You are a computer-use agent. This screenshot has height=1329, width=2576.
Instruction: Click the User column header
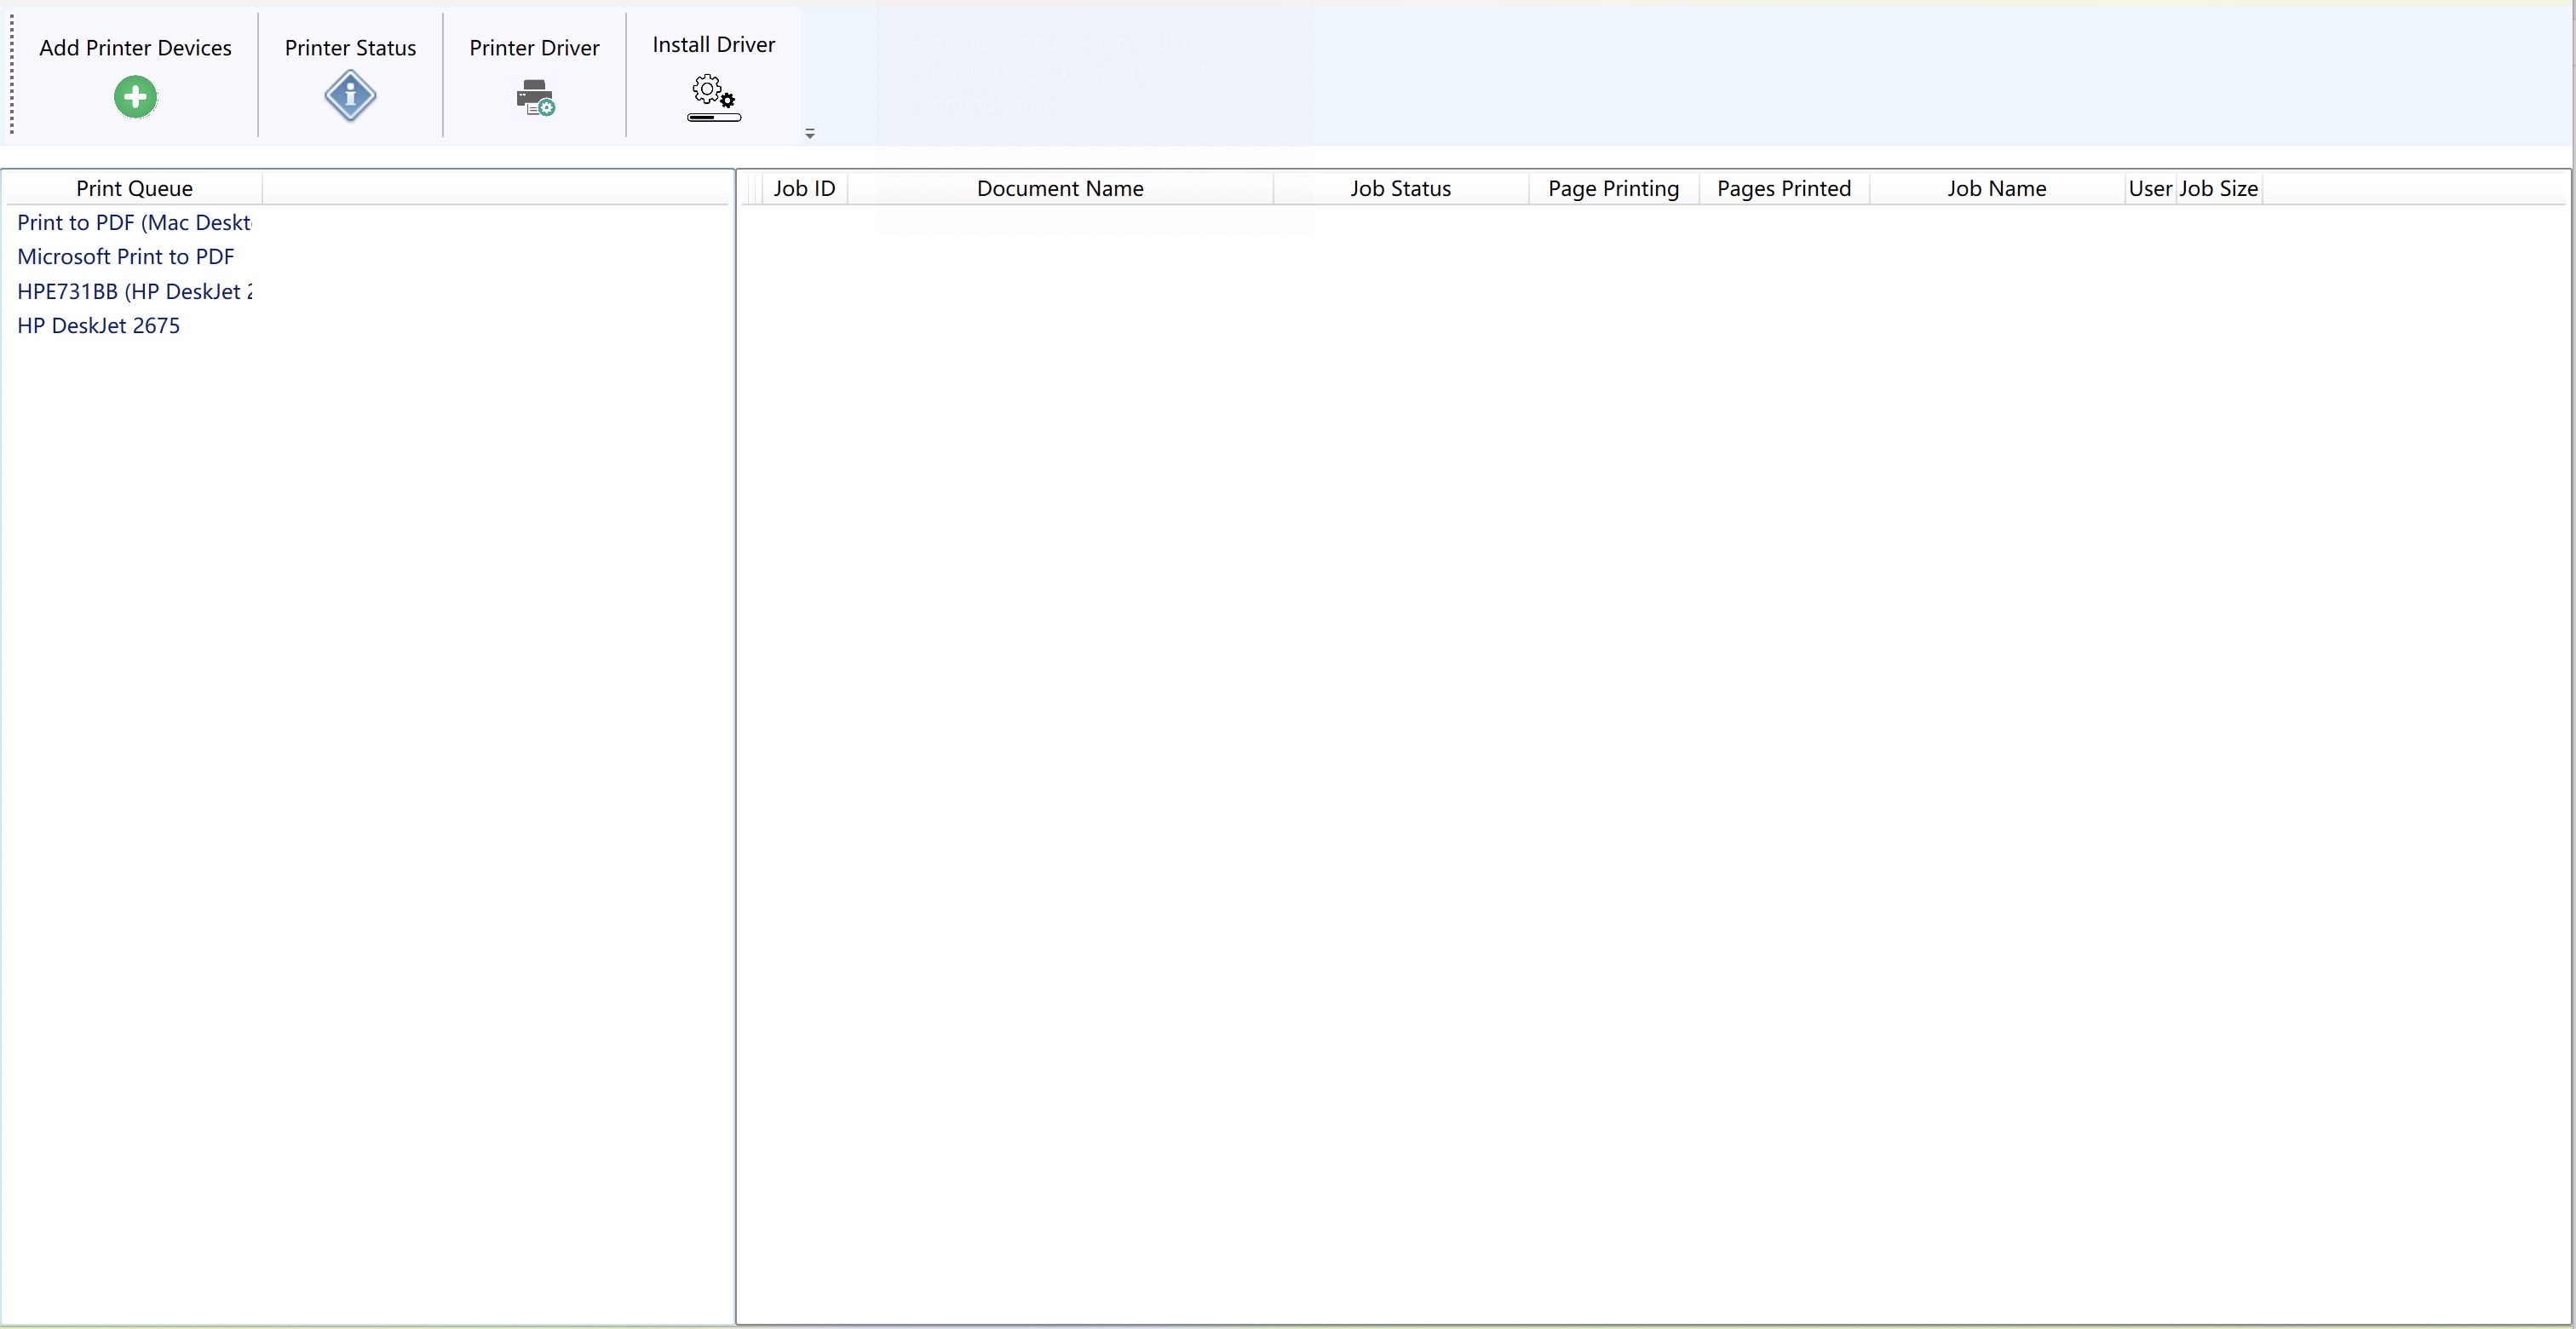point(2150,188)
